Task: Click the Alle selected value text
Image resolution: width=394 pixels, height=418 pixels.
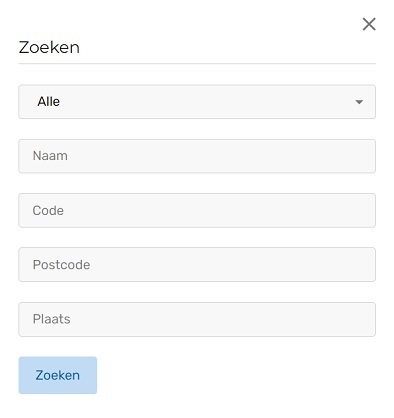Action: (x=49, y=101)
